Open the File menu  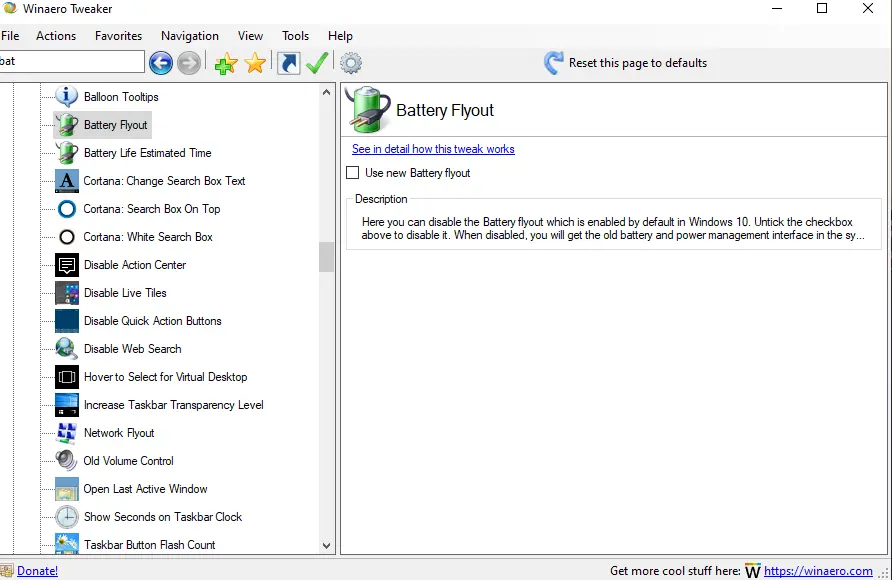tap(10, 35)
